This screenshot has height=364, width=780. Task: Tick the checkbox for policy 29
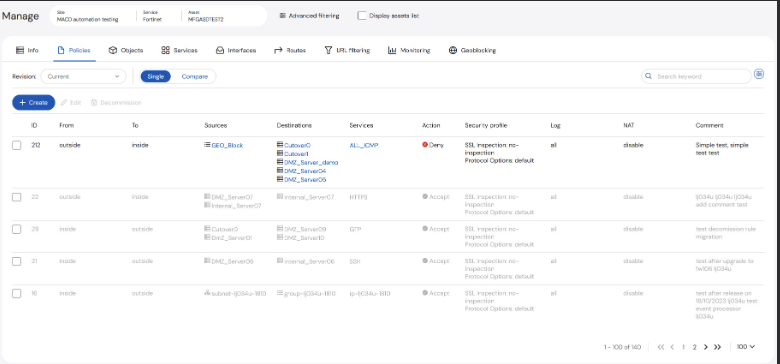16,229
